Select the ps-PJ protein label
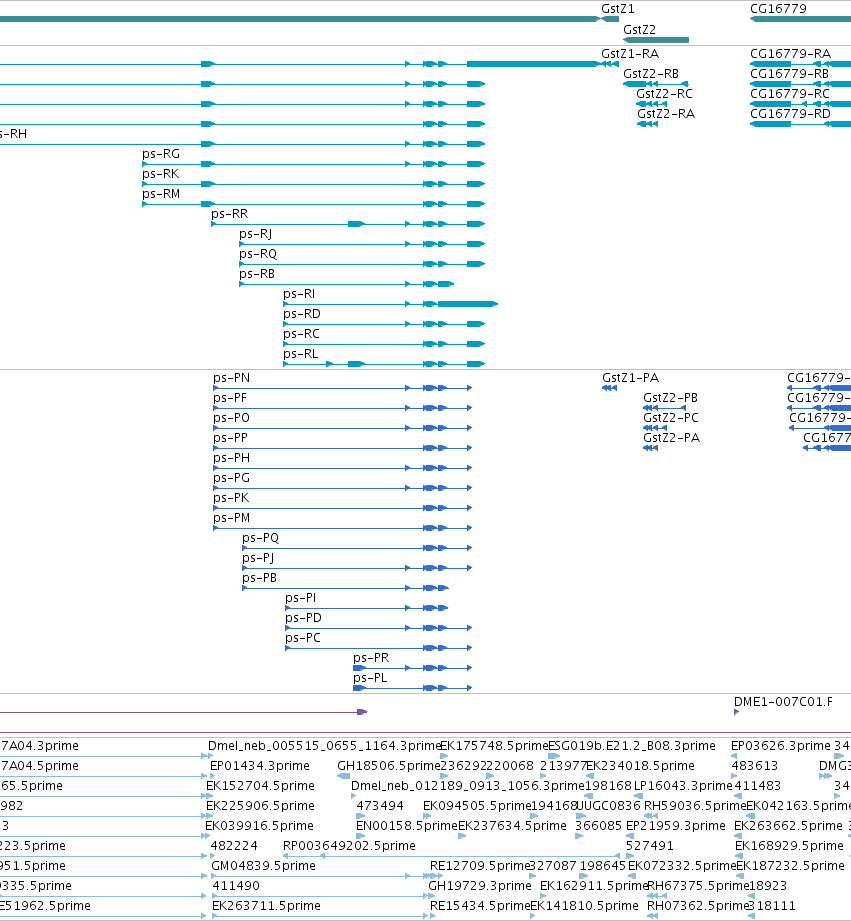The image size is (851, 921). (x=258, y=557)
